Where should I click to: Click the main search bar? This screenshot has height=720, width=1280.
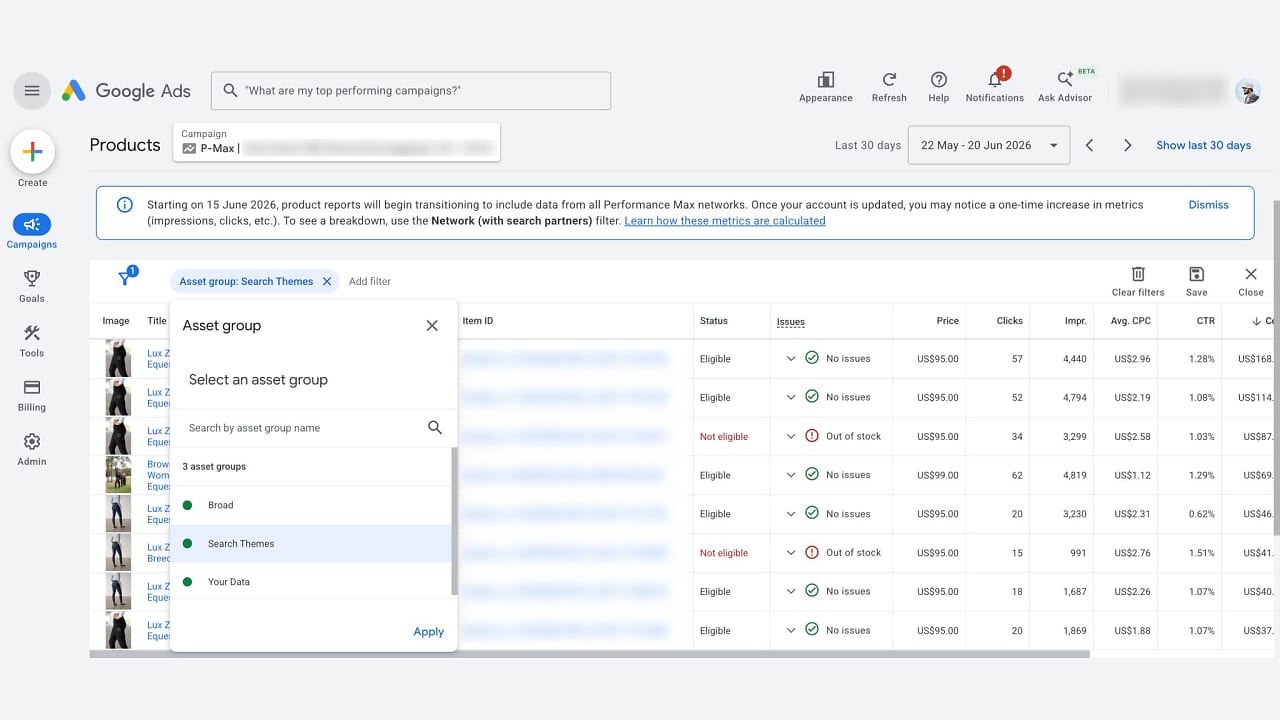click(411, 91)
